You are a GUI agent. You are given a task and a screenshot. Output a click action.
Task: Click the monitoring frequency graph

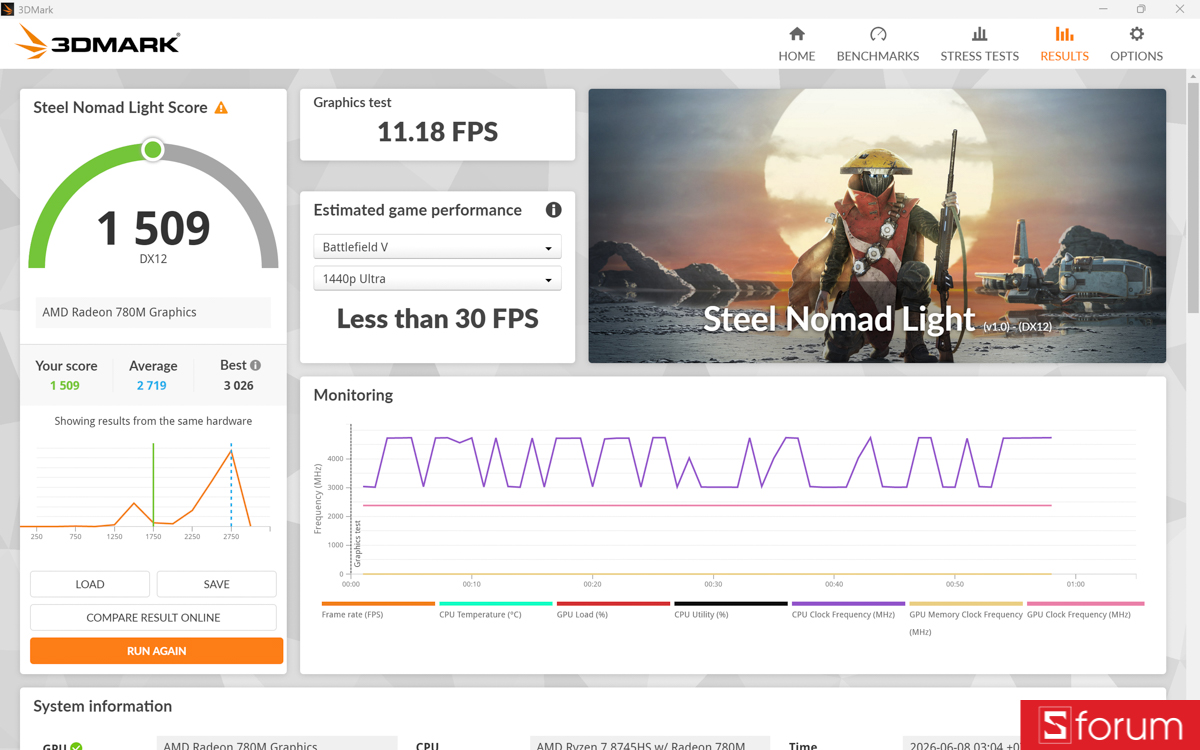coord(743,500)
